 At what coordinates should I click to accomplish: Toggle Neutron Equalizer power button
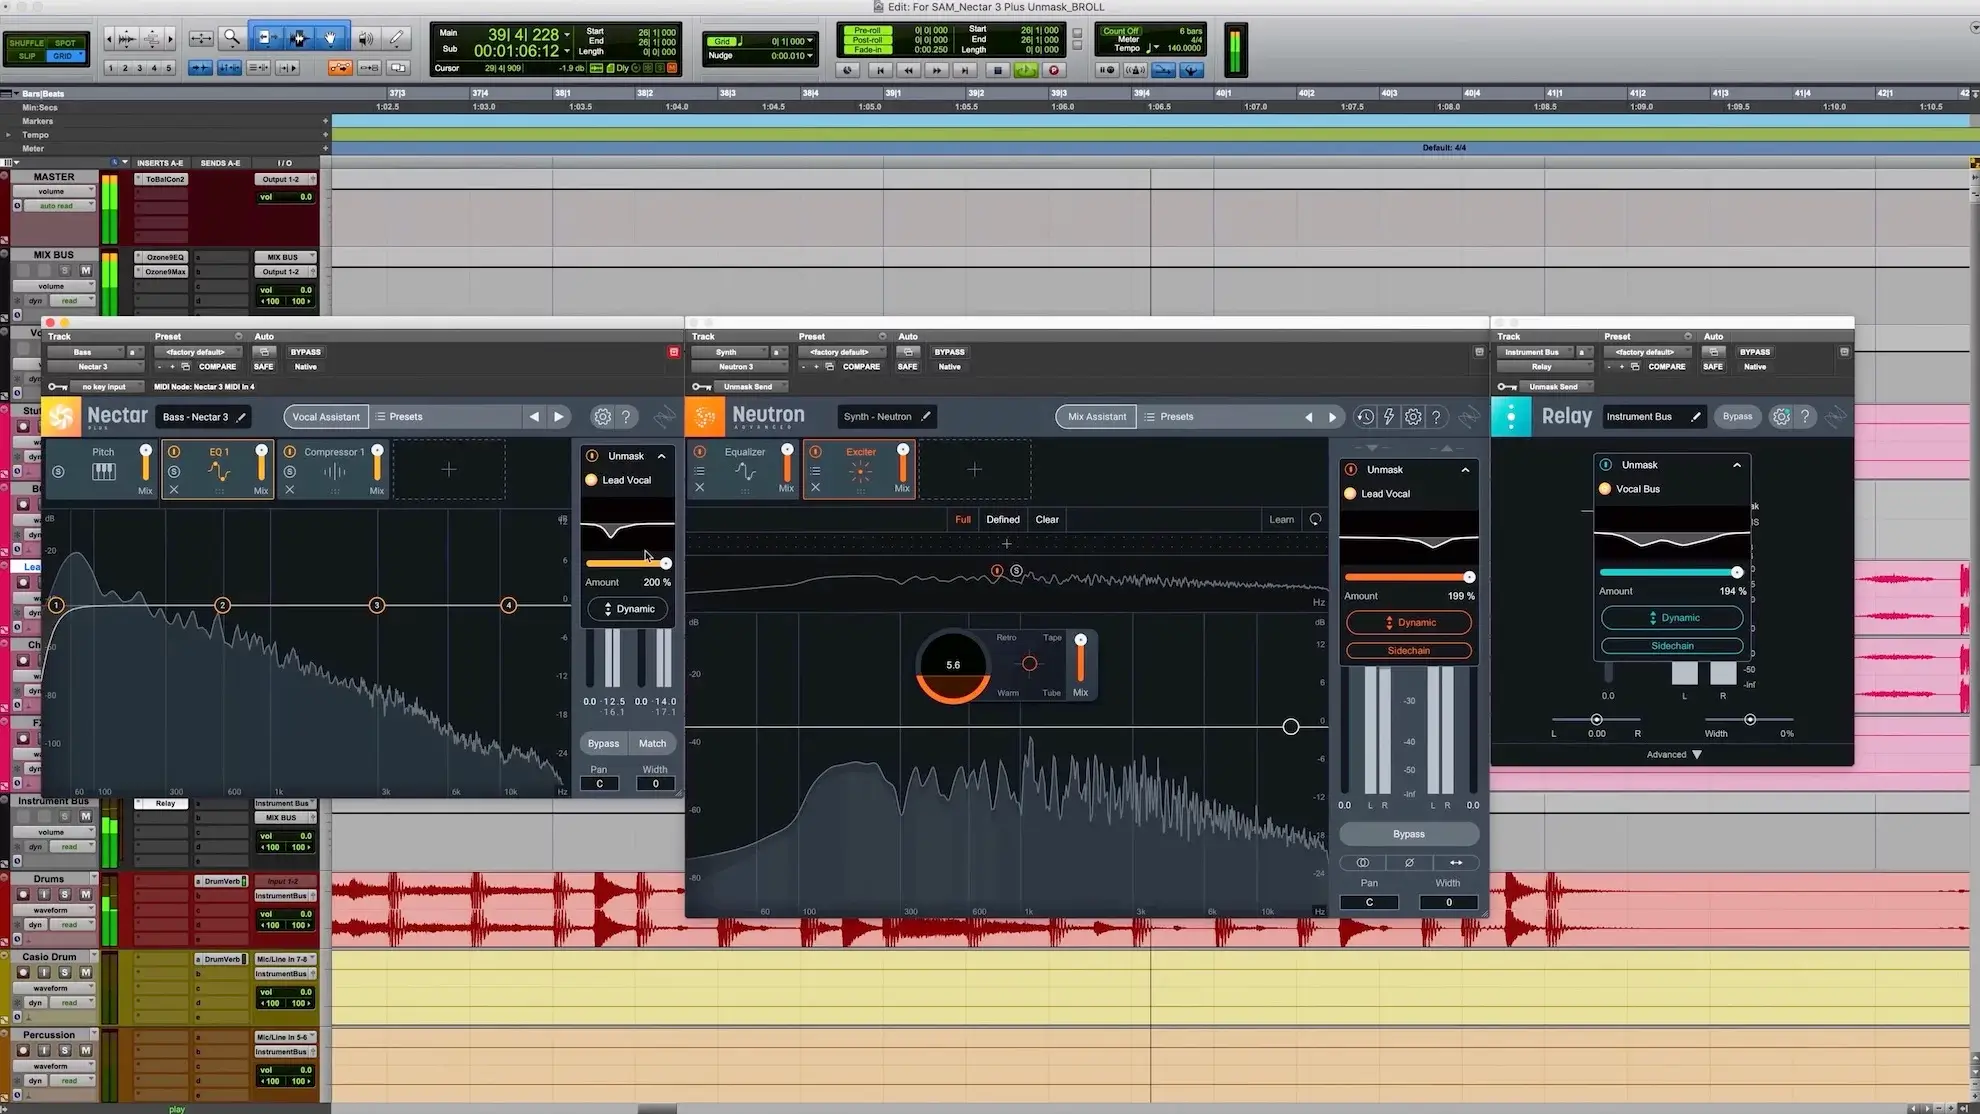click(700, 452)
